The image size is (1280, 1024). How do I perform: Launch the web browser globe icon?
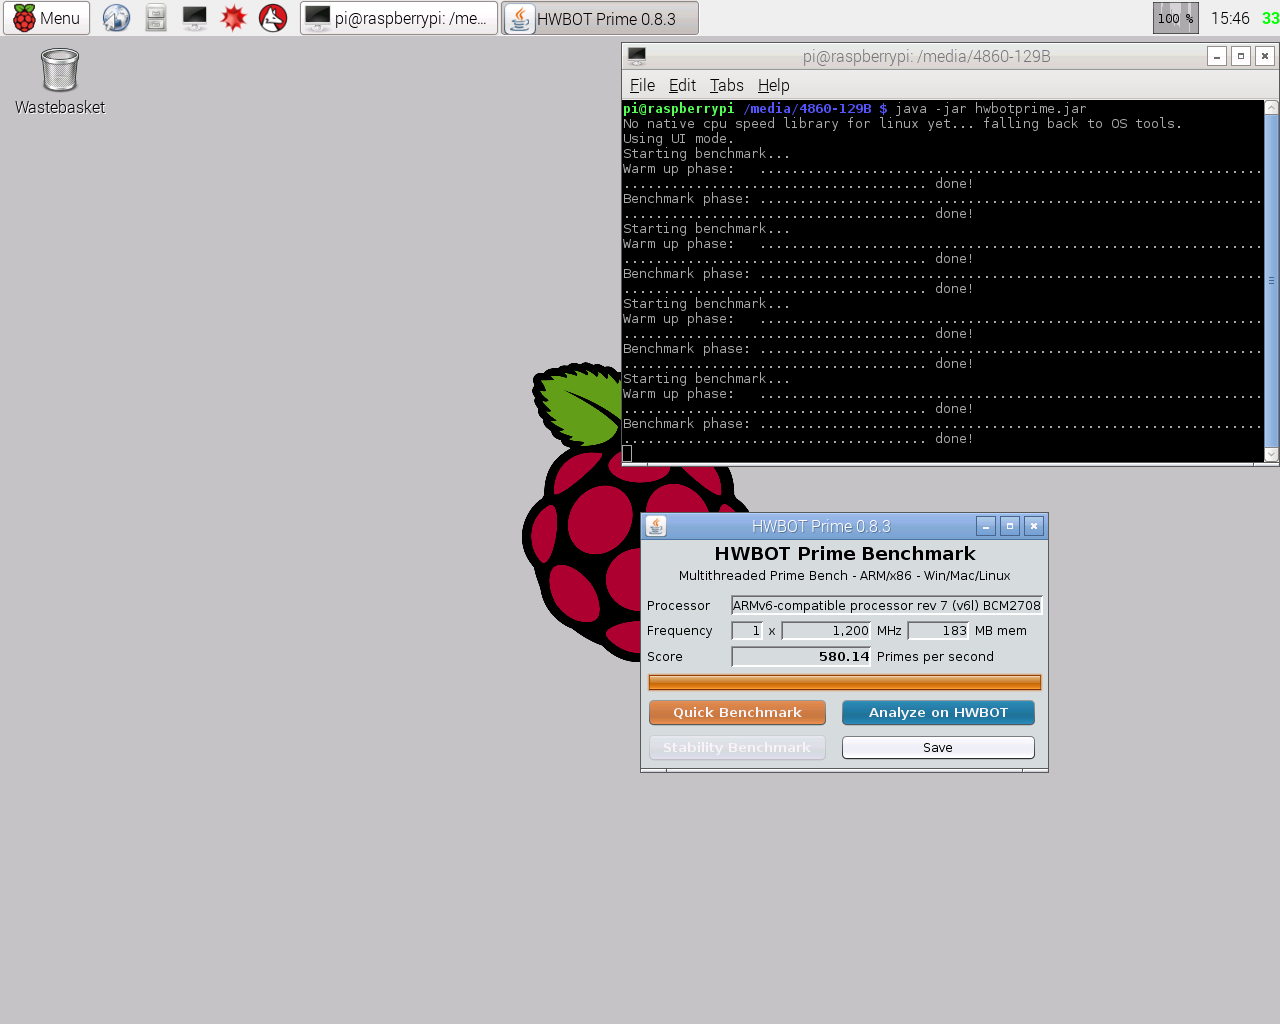click(x=116, y=18)
